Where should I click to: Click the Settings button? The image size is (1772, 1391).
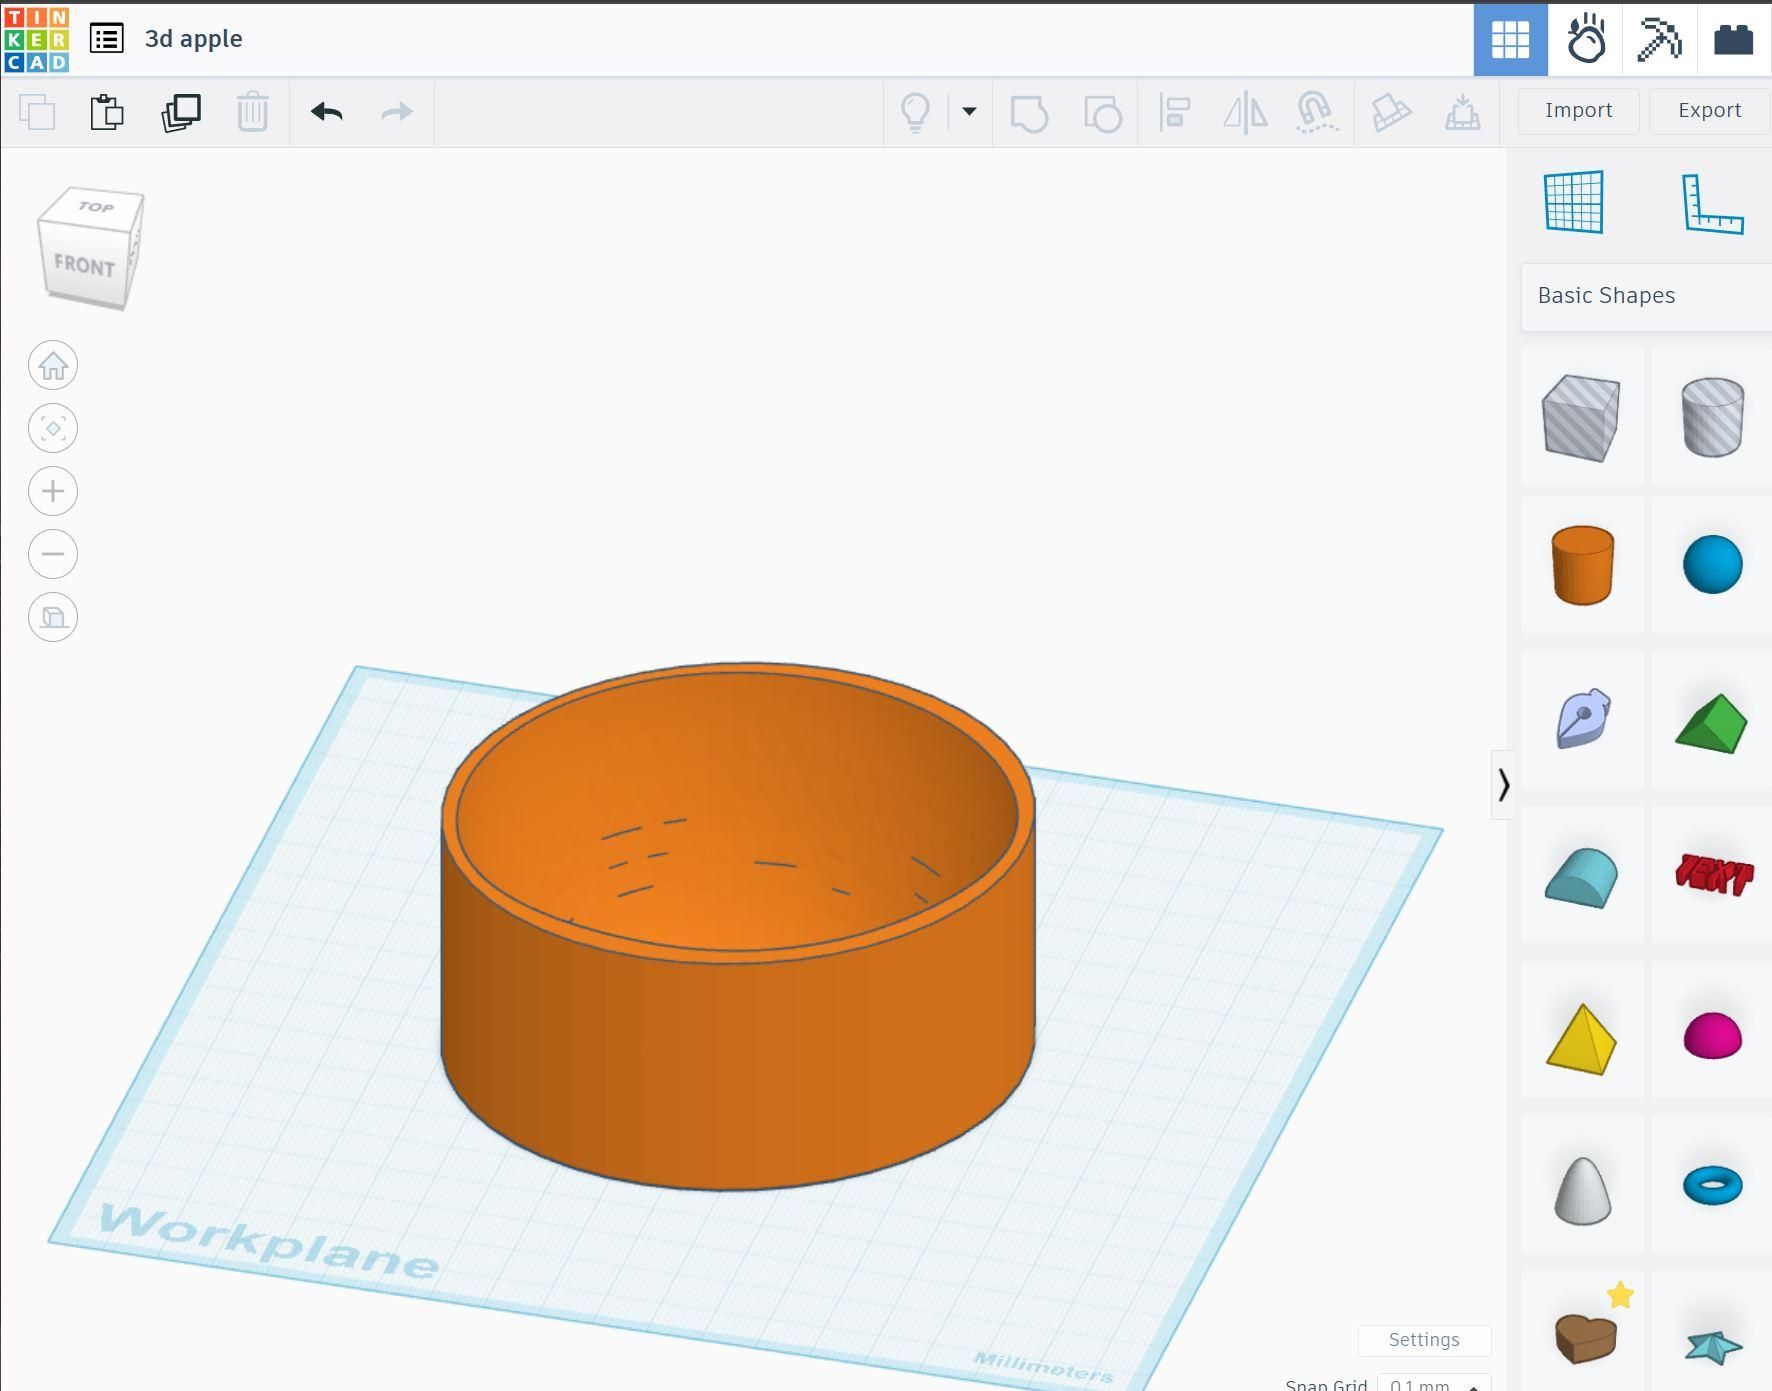[x=1424, y=1340]
